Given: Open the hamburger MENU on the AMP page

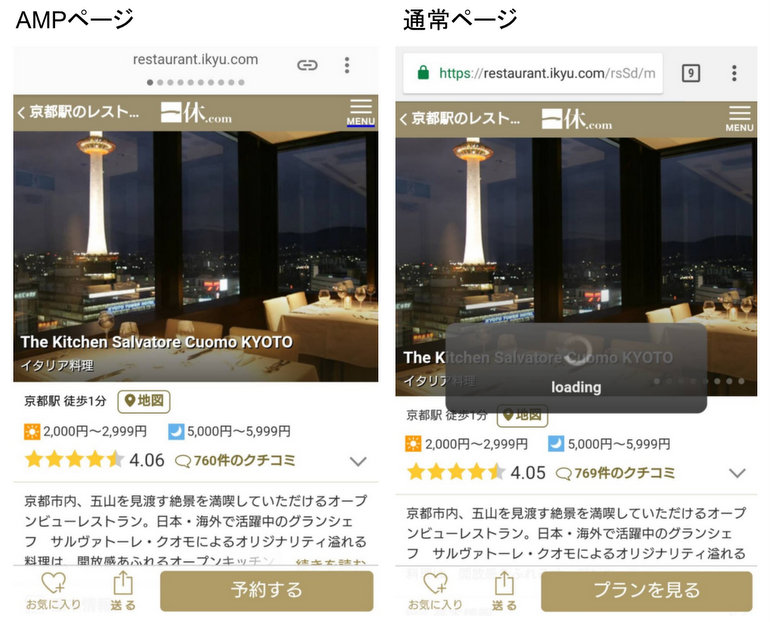Looking at the screenshot, I should (360, 112).
